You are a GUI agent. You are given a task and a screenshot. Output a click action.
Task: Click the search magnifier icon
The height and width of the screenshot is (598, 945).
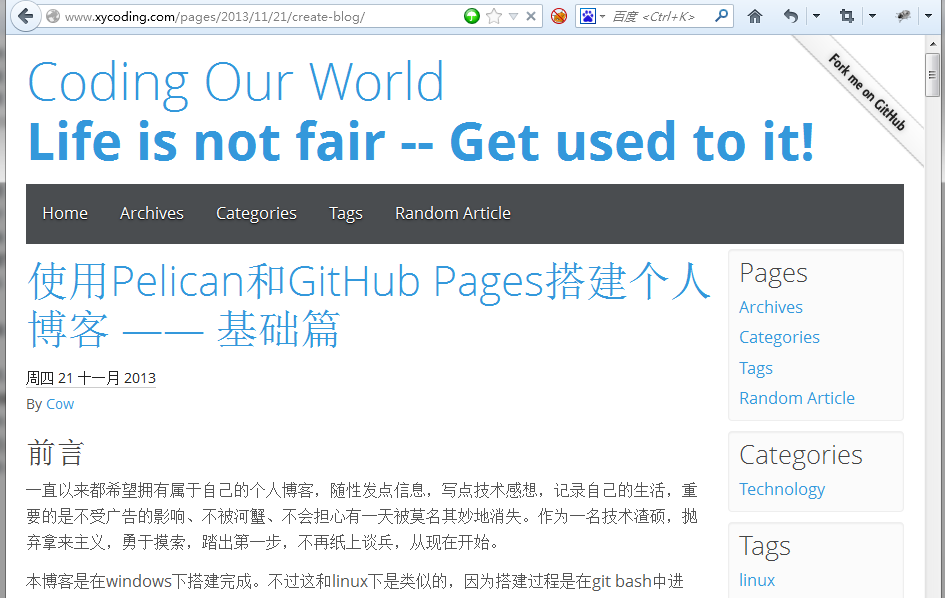(x=721, y=16)
